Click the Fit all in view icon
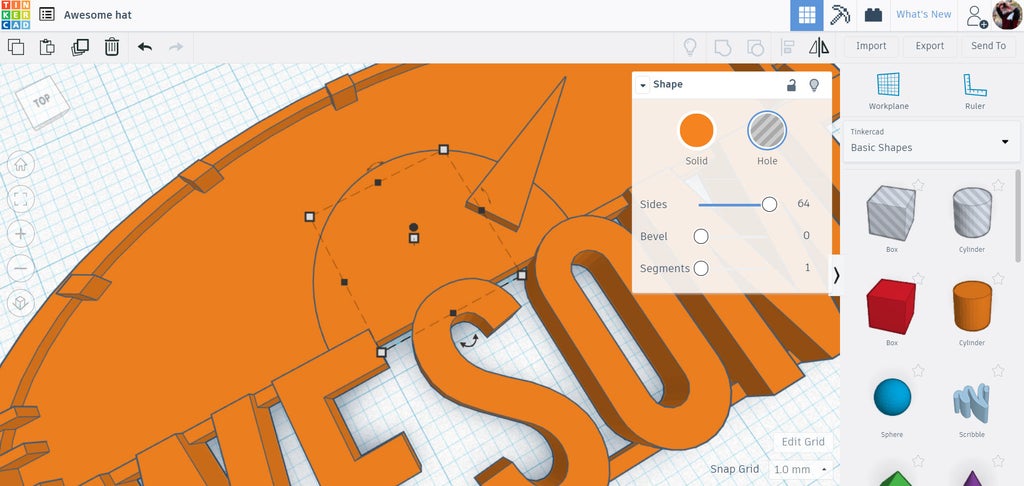This screenshot has height=486, width=1024. [x=20, y=199]
